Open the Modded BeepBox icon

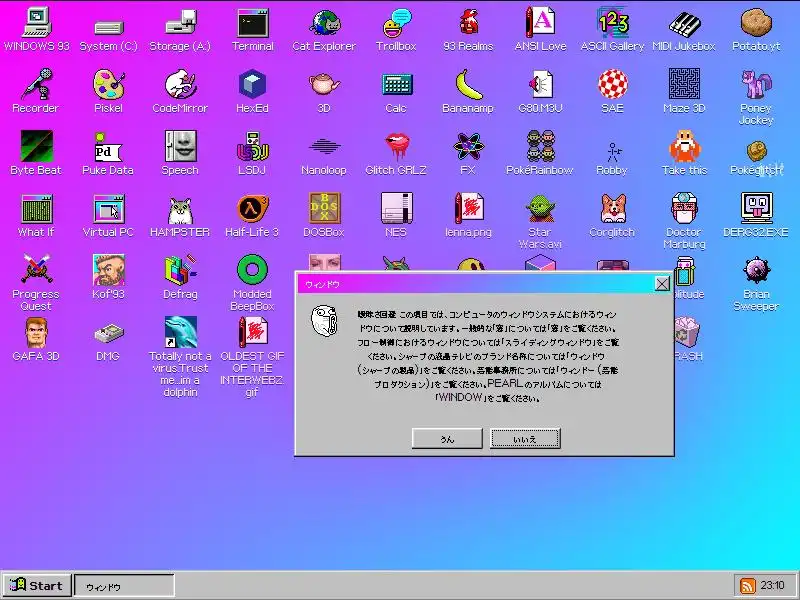click(253, 269)
